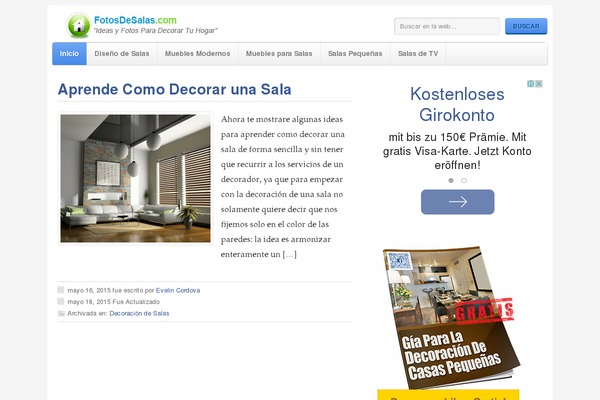The image size is (600, 400).
Task: Select the first ad carousel dot
Action: point(451,180)
